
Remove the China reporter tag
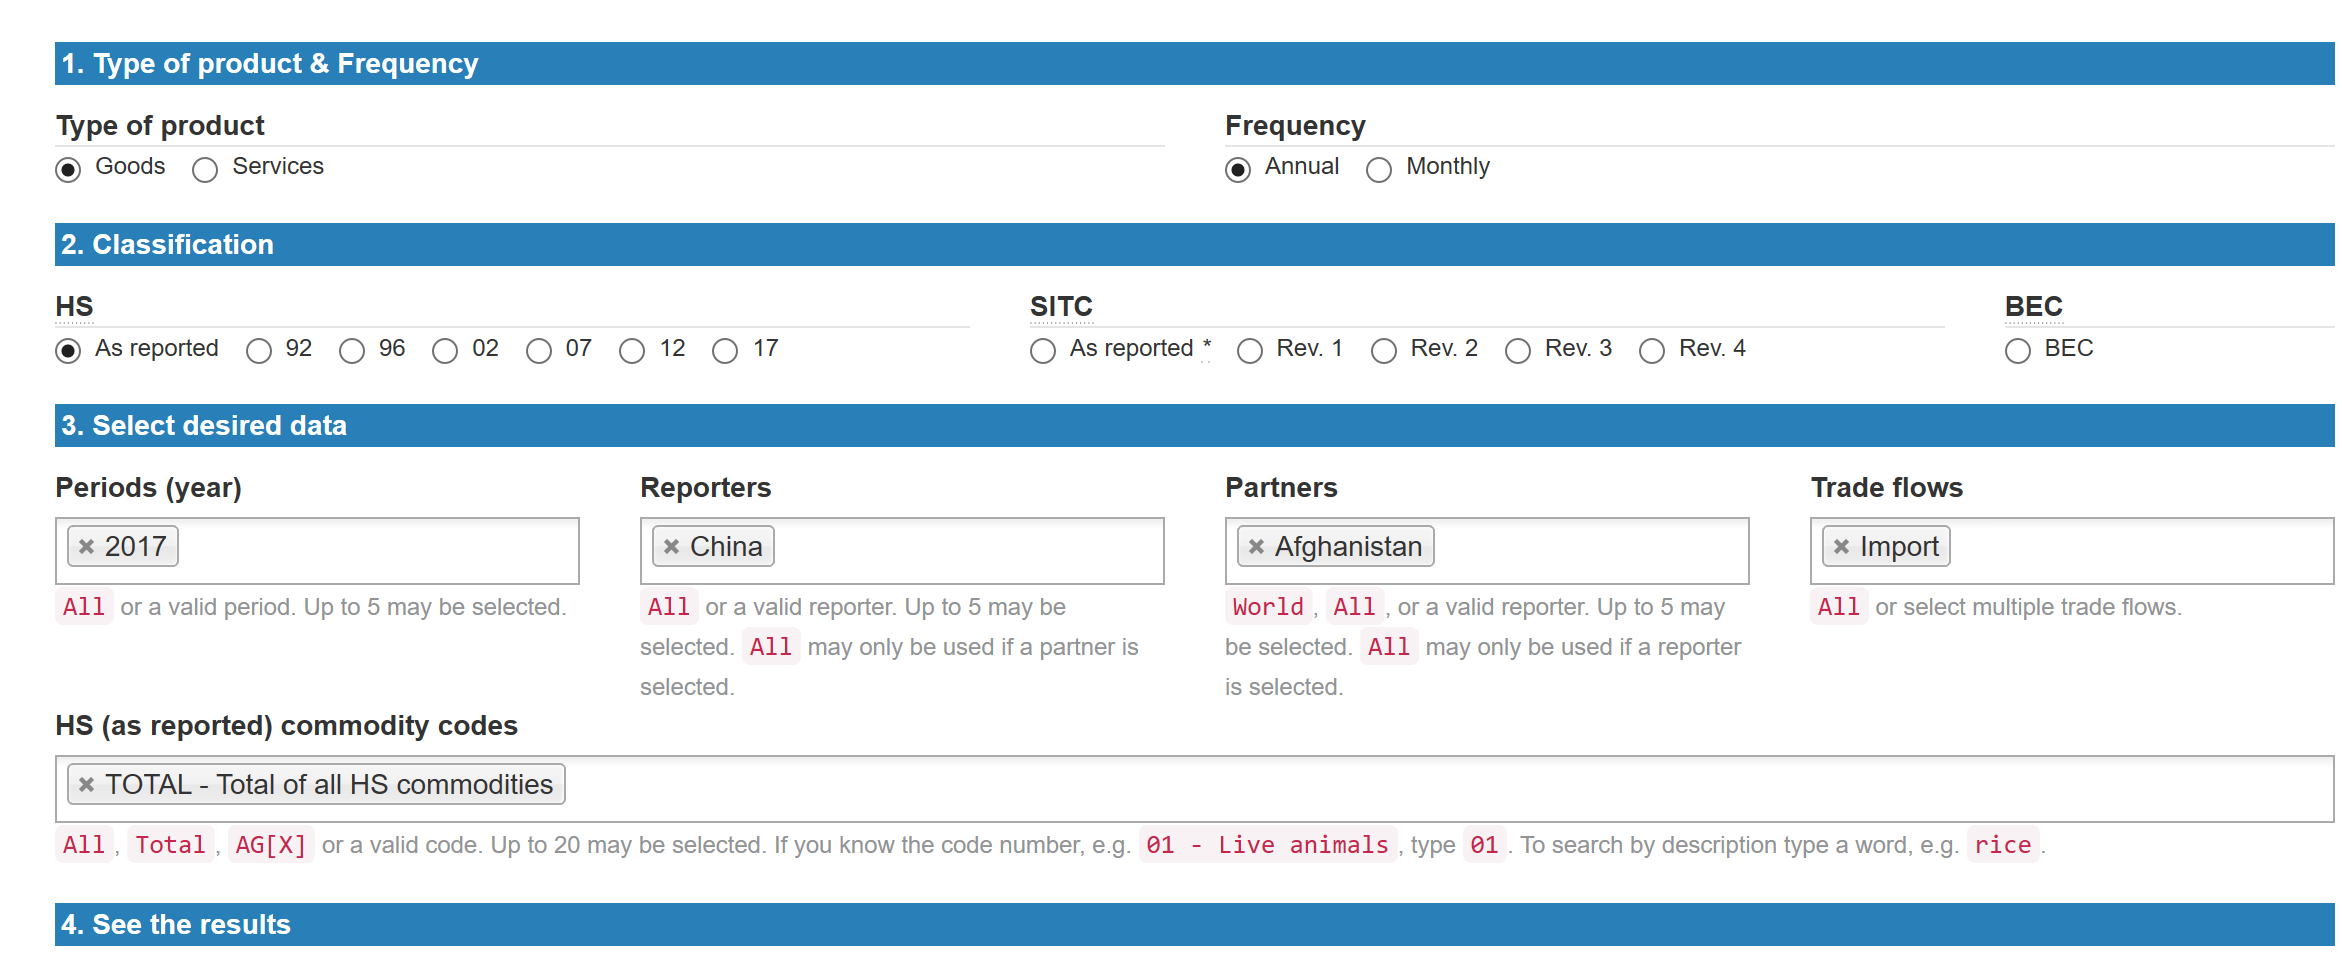point(672,547)
